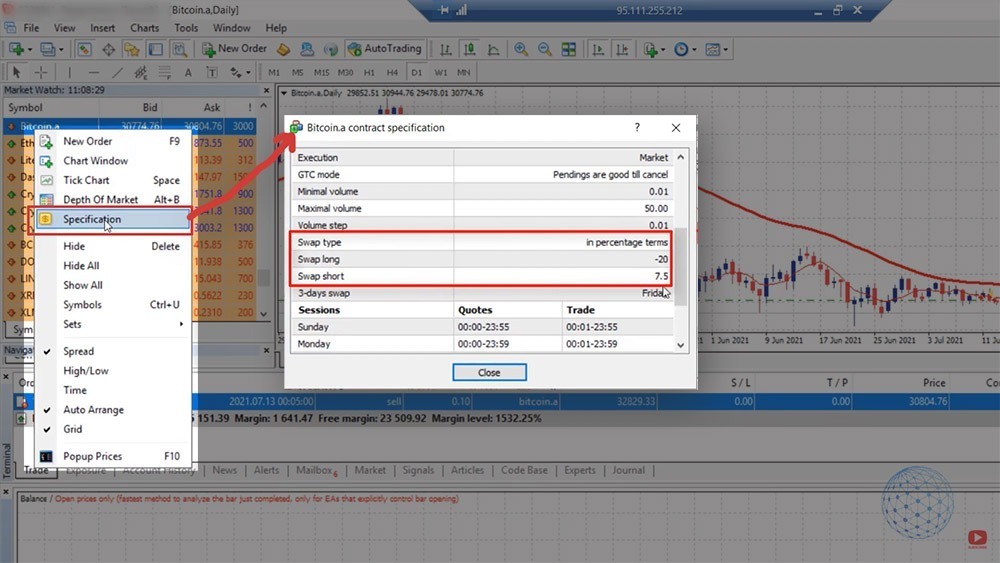The image size is (1000, 563).
Task: Click the Zoom In magnifier icon
Action: (x=521, y=49)
